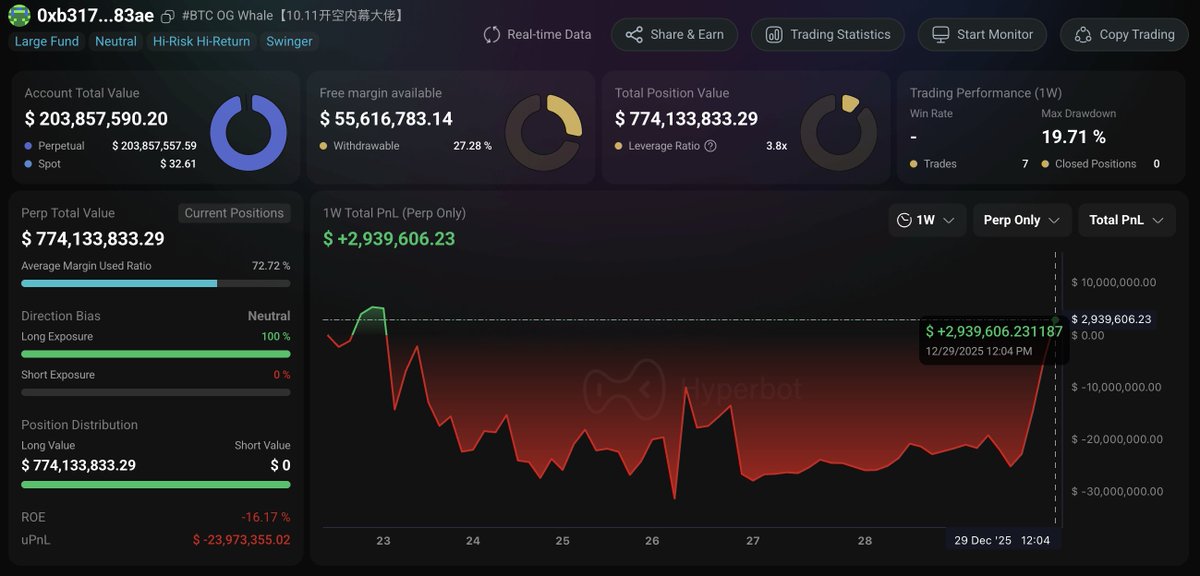Click the Short Value $ 0
This screenshot has width=1200, height=576.
(x=280, y=465)
